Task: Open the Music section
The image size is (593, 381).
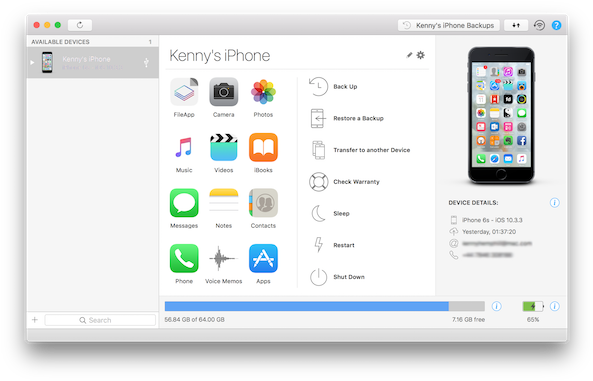Action: pos(184,148)
